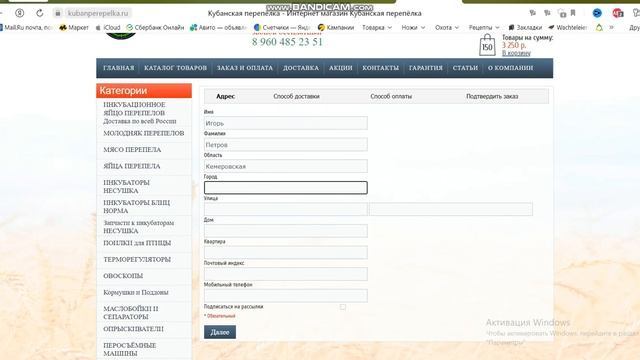Open the Кампании bookmark

click(336, 27)
